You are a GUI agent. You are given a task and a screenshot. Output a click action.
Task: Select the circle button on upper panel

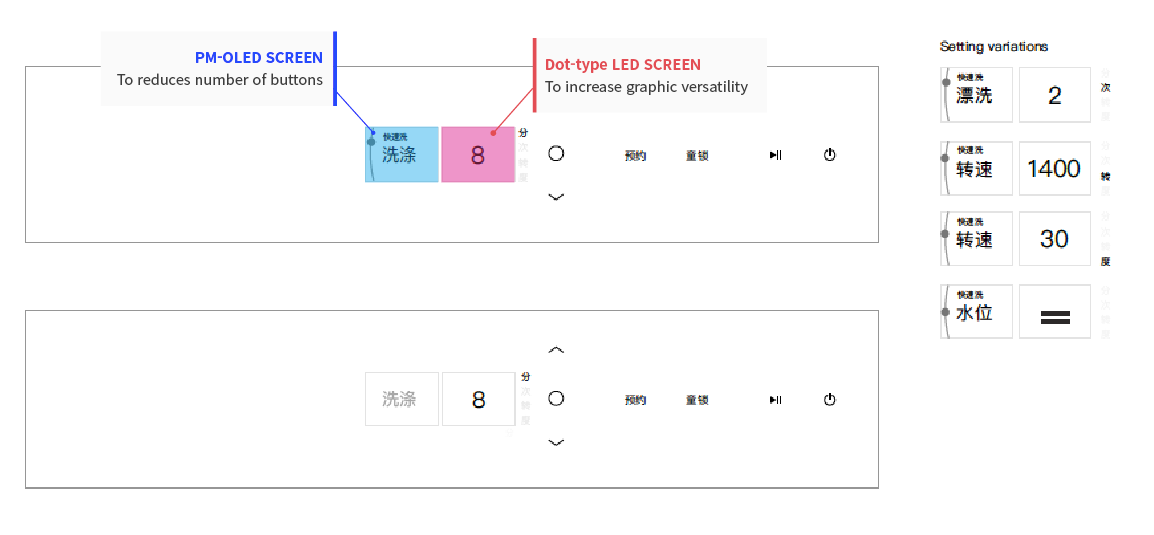coord(556,153)
